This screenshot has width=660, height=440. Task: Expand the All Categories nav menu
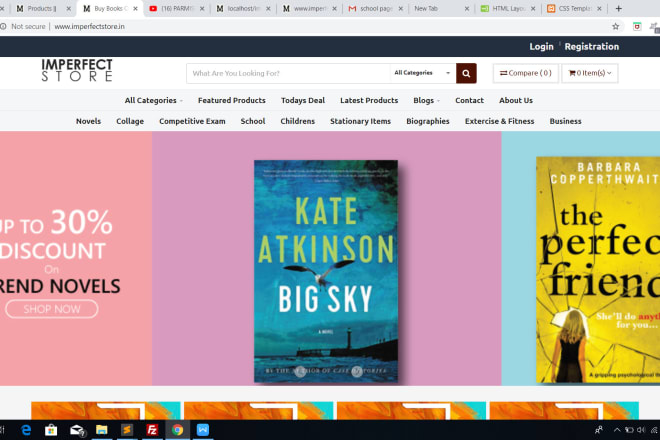pyautogui.click(x=153, y=100)
